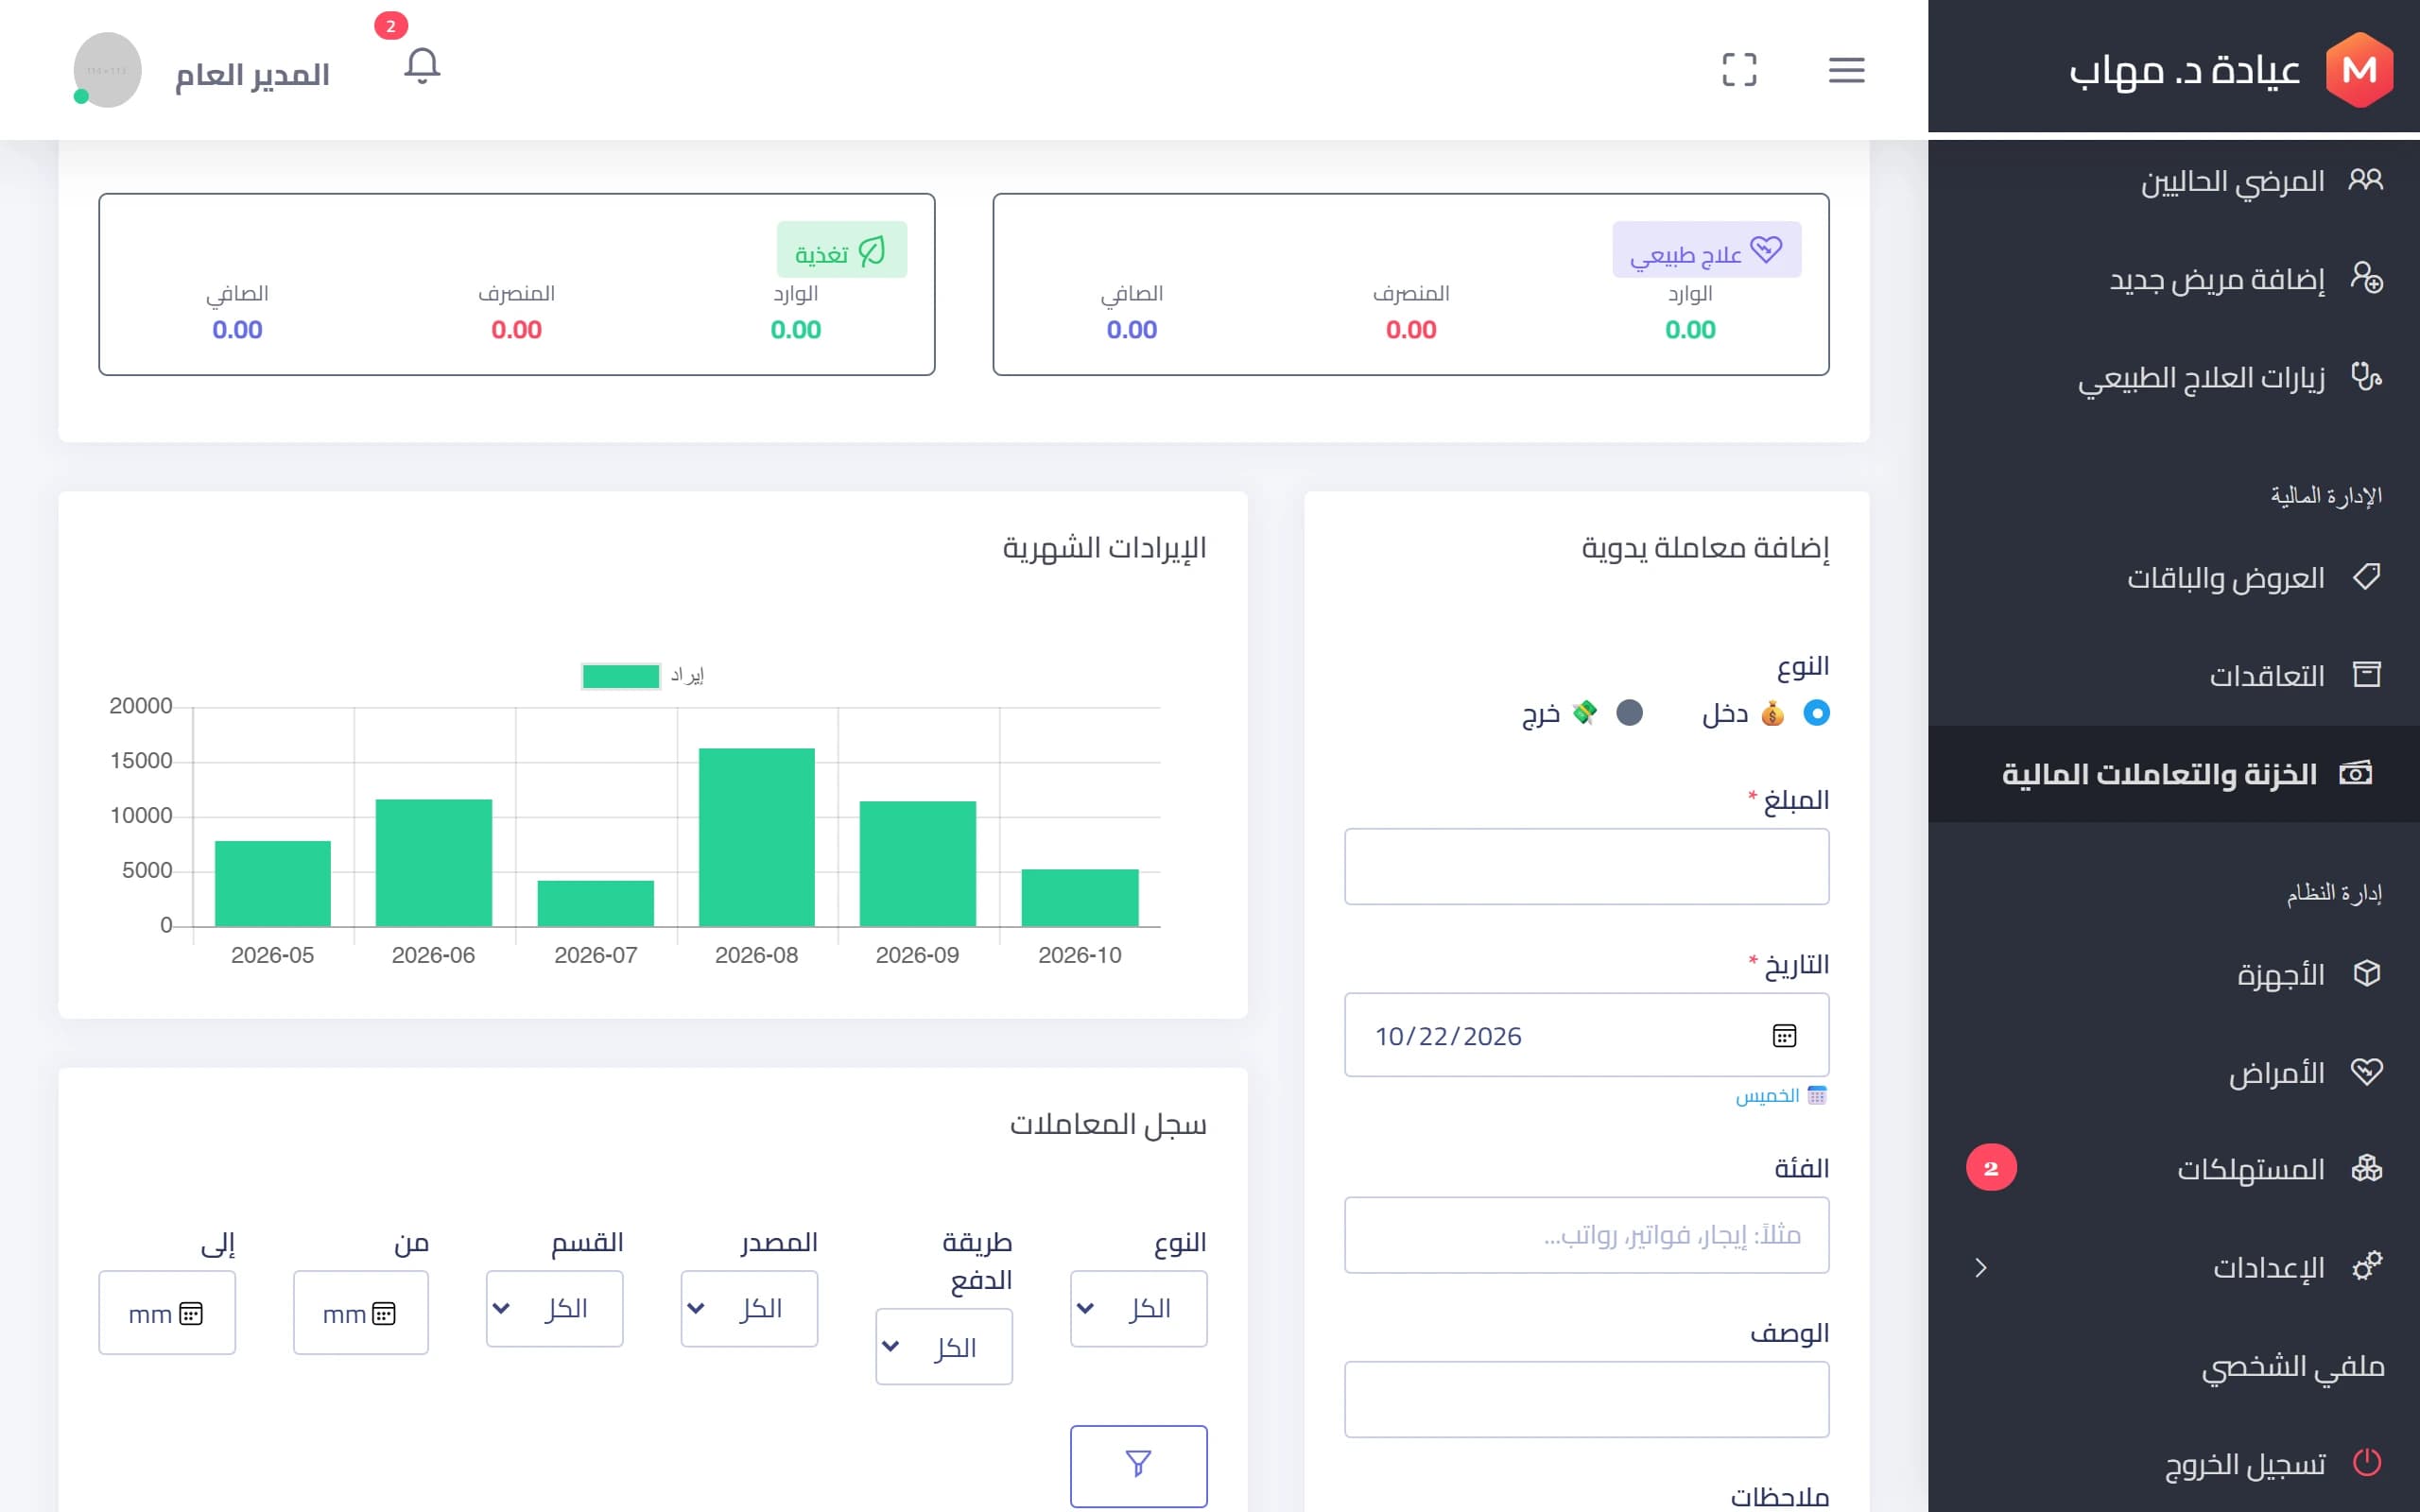The height and width of the screenshot is (1512, 2420).
Task: Click the المستهلكات boxes icon
Action: point(2366,1168)
